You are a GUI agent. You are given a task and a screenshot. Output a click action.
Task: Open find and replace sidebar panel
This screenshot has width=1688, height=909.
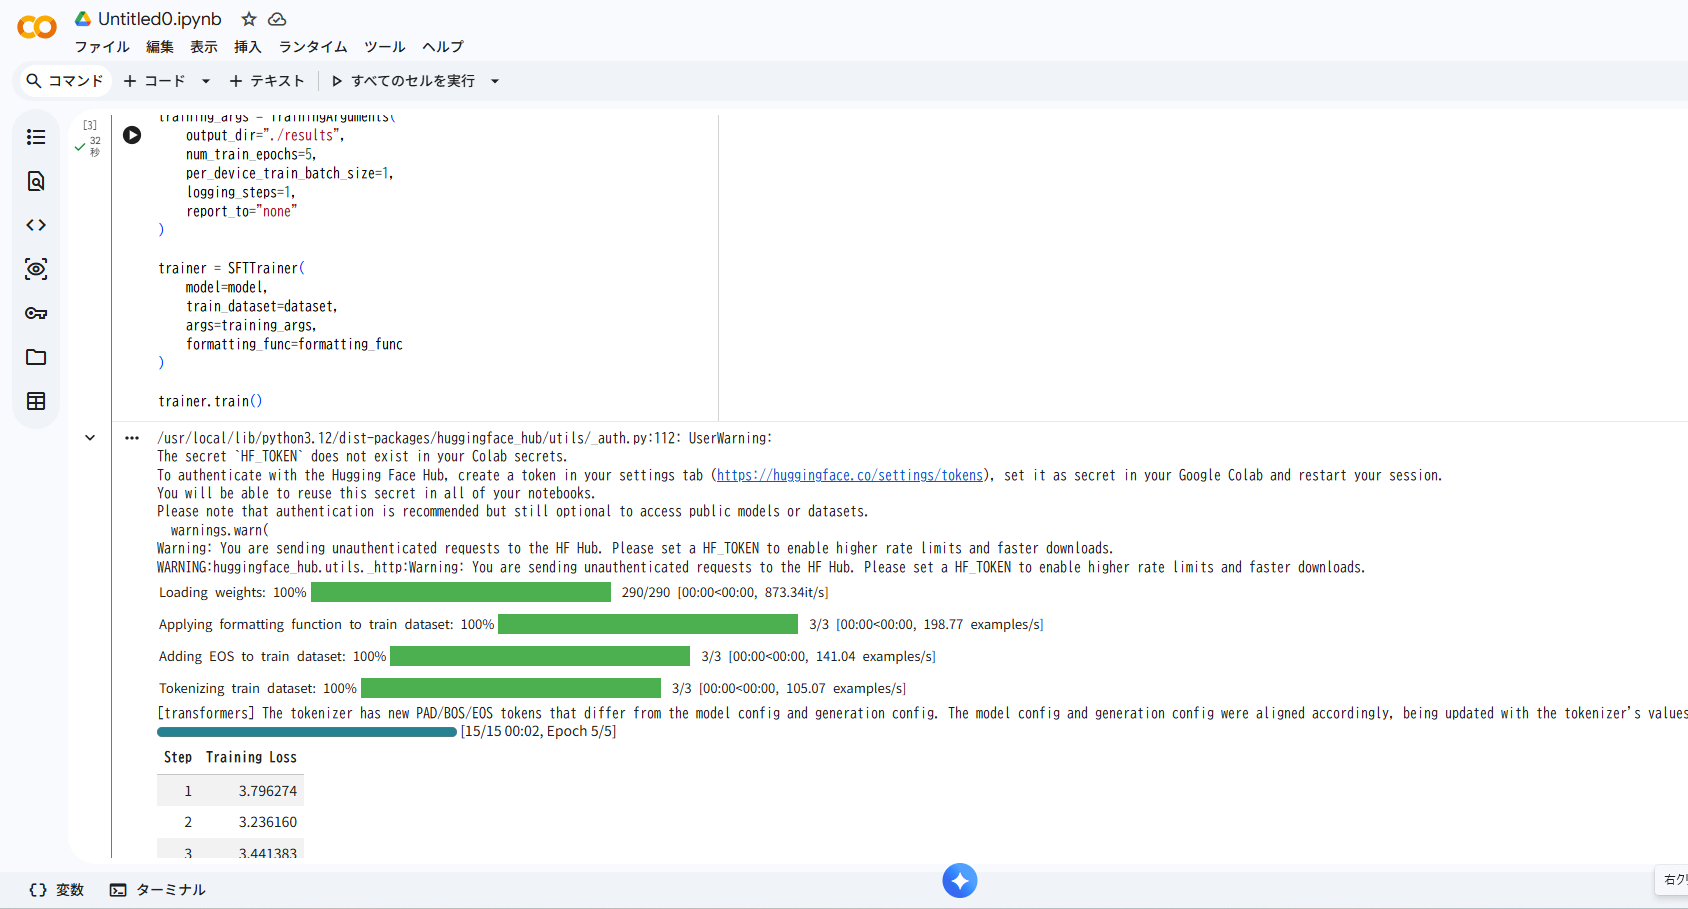tap(36, 181)
